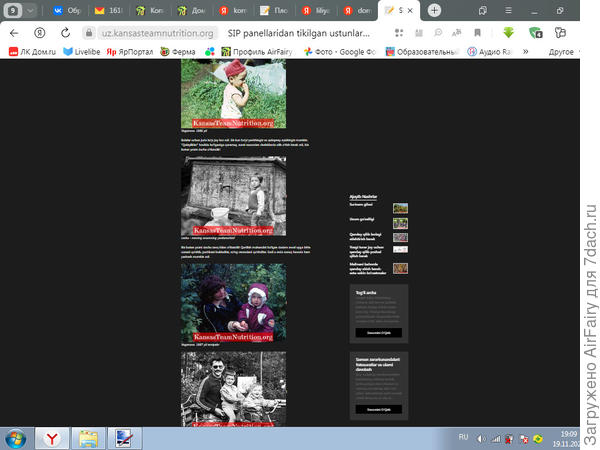Viewport: 600px width, 450px height.
Task: Open the Livelib bookmark
Action: click(81, 51)
